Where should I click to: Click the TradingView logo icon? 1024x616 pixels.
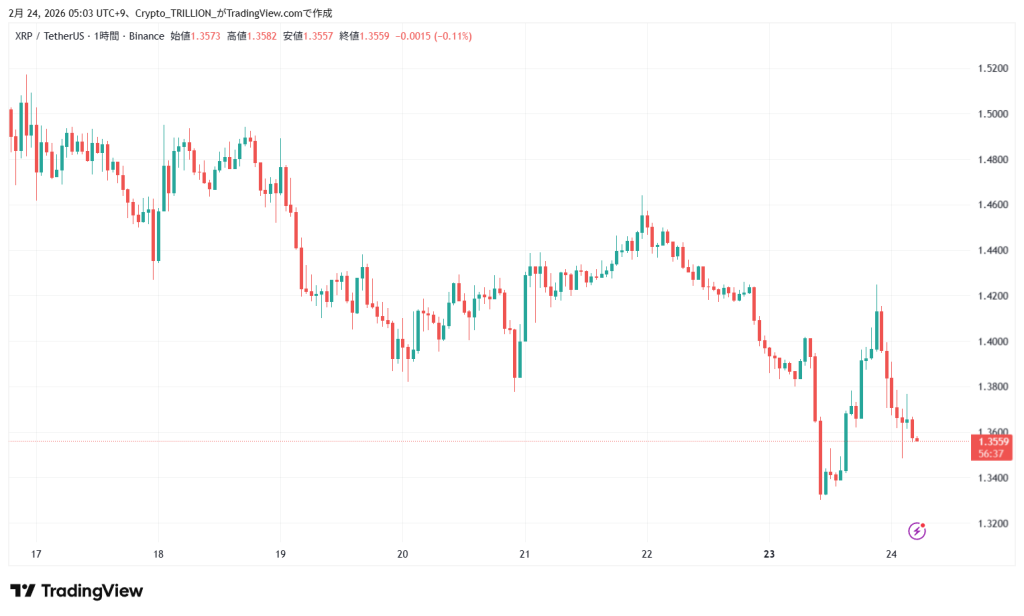[23, 591]
